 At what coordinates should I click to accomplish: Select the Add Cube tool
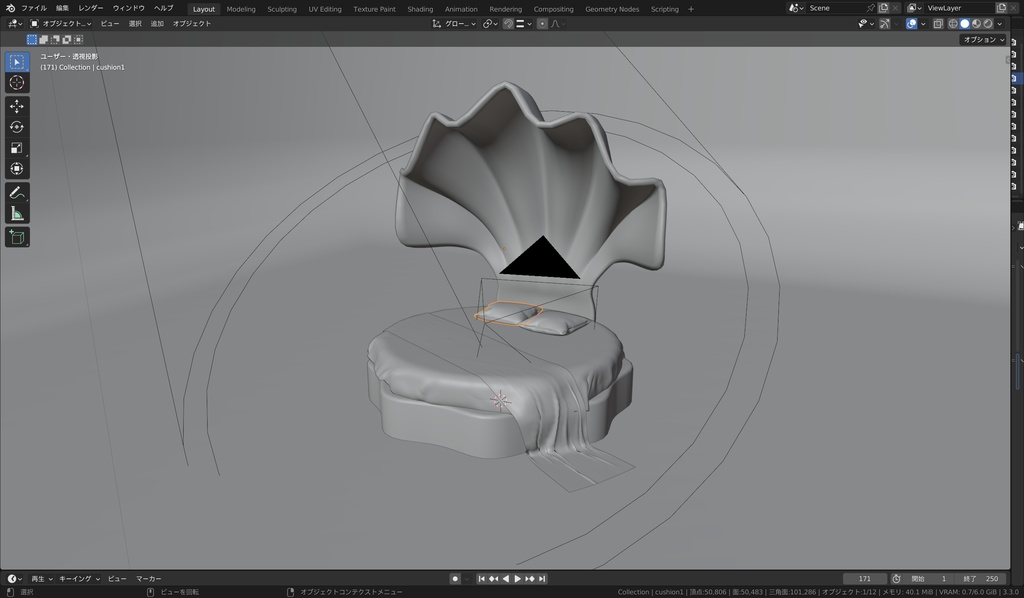pos(17,237)
